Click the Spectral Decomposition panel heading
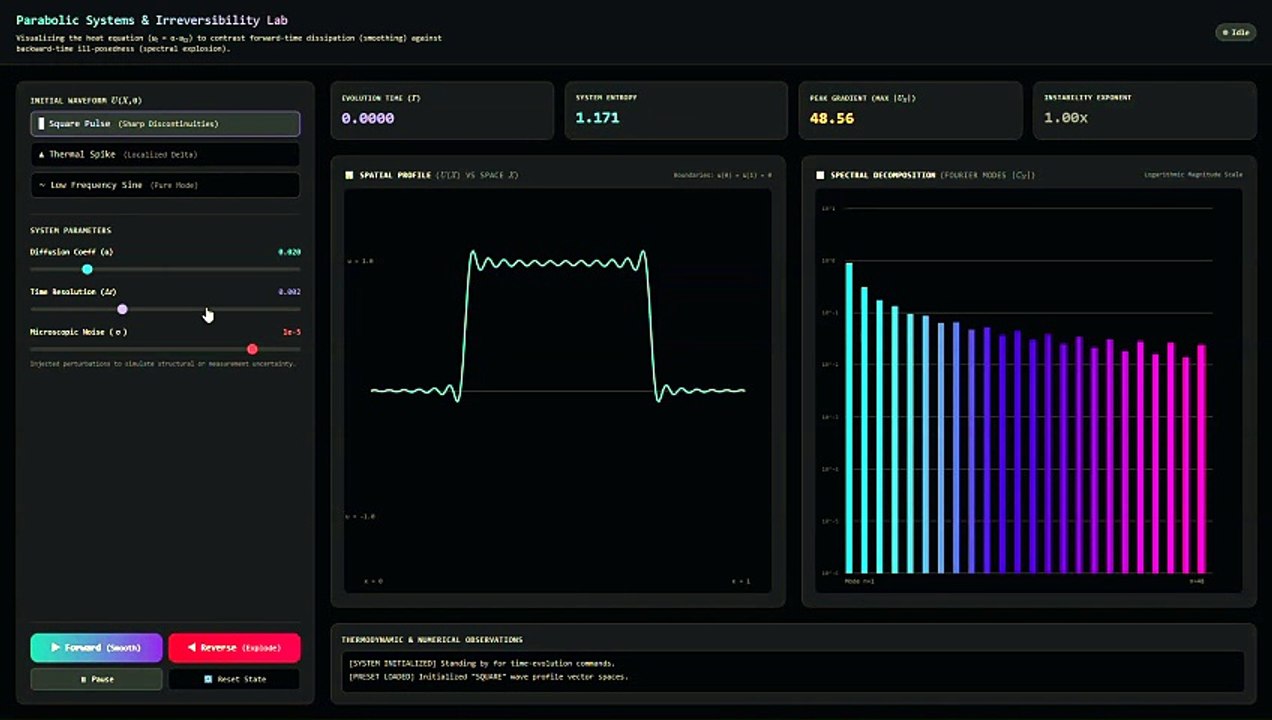Image resolution: width=1272 pixels, height=720 pixels. click(x=926, y=175)
